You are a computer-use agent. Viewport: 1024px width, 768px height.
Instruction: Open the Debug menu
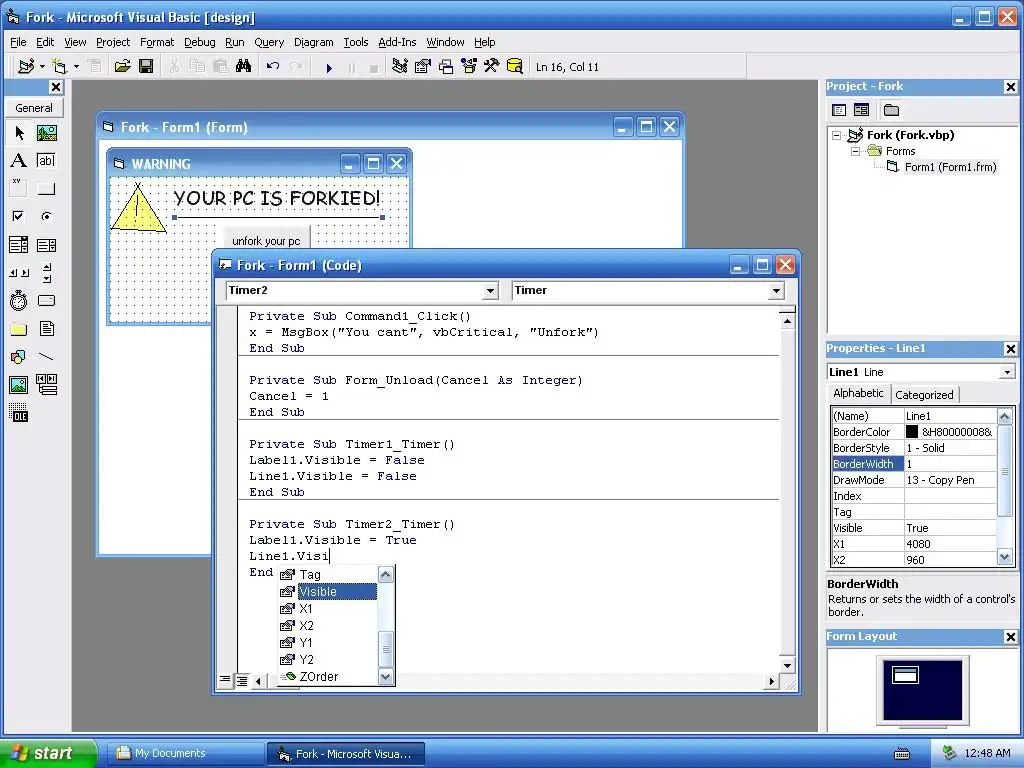coord(199,42)
